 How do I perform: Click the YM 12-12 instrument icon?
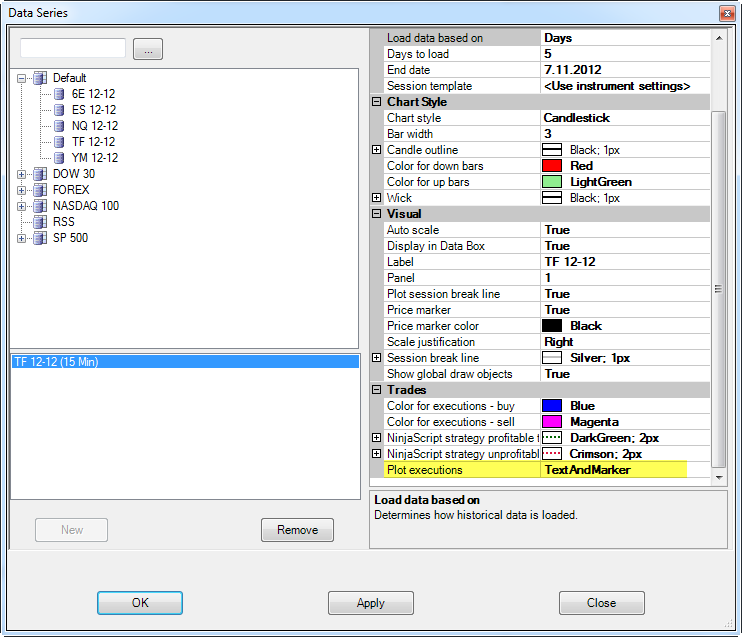tap(59, 158)
